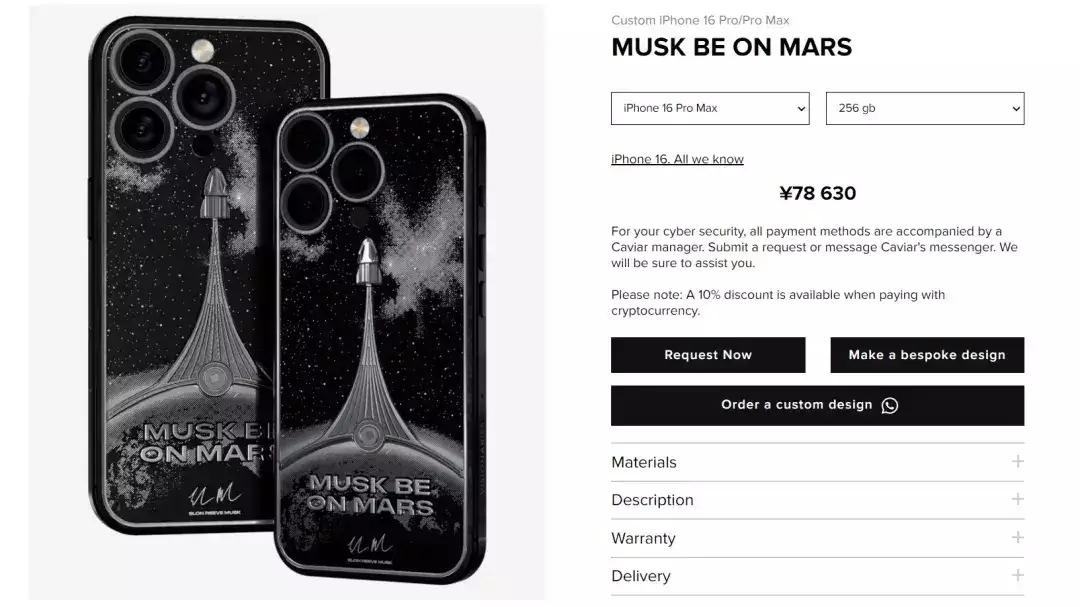Click the WhatsApp icon in custom design button
Screen dimensions: 1080x607
(x=889, y=405)
